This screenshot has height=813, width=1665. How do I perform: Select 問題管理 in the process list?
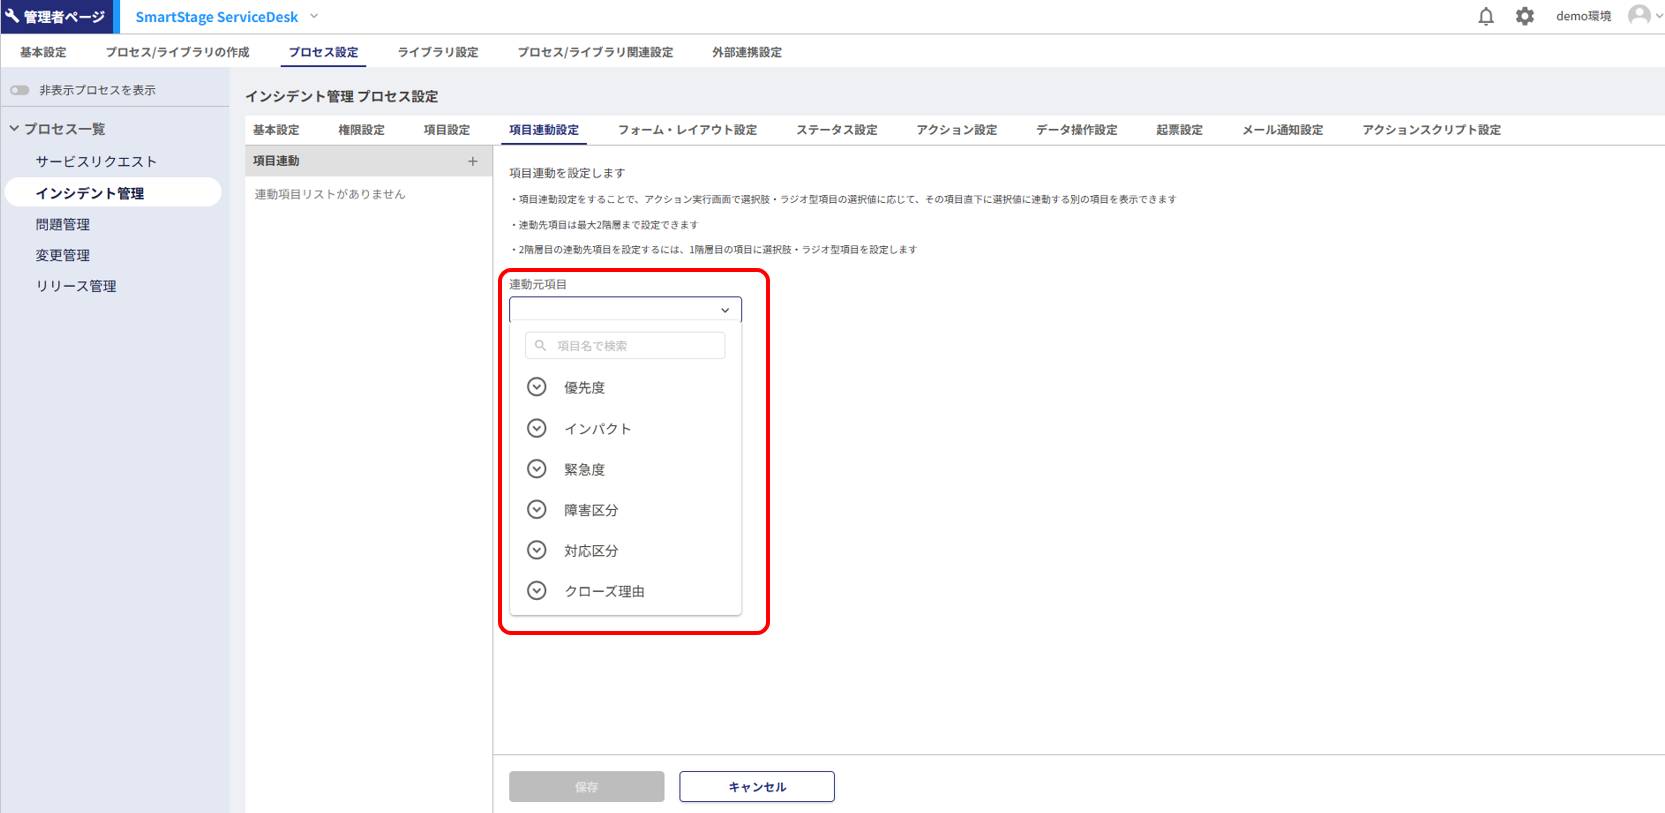tap(63, 225)
